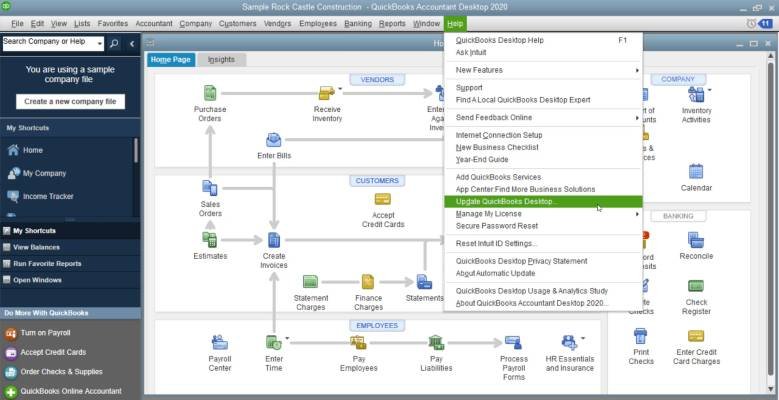Viewport: 779px width, 400px height.
Task: Select Reset Intuit ID Settings
Action: [x=543, y=243]
